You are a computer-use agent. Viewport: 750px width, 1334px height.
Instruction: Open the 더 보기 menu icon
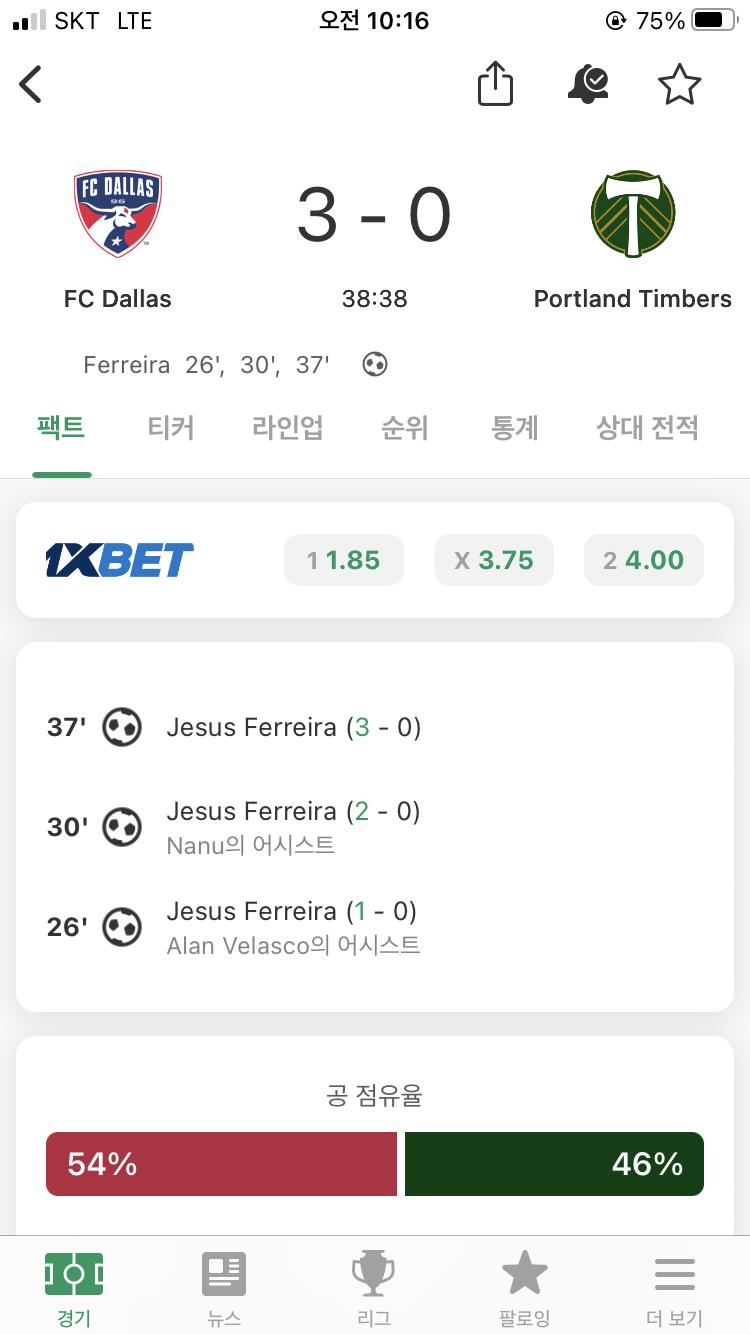(x=675, y=1275)
